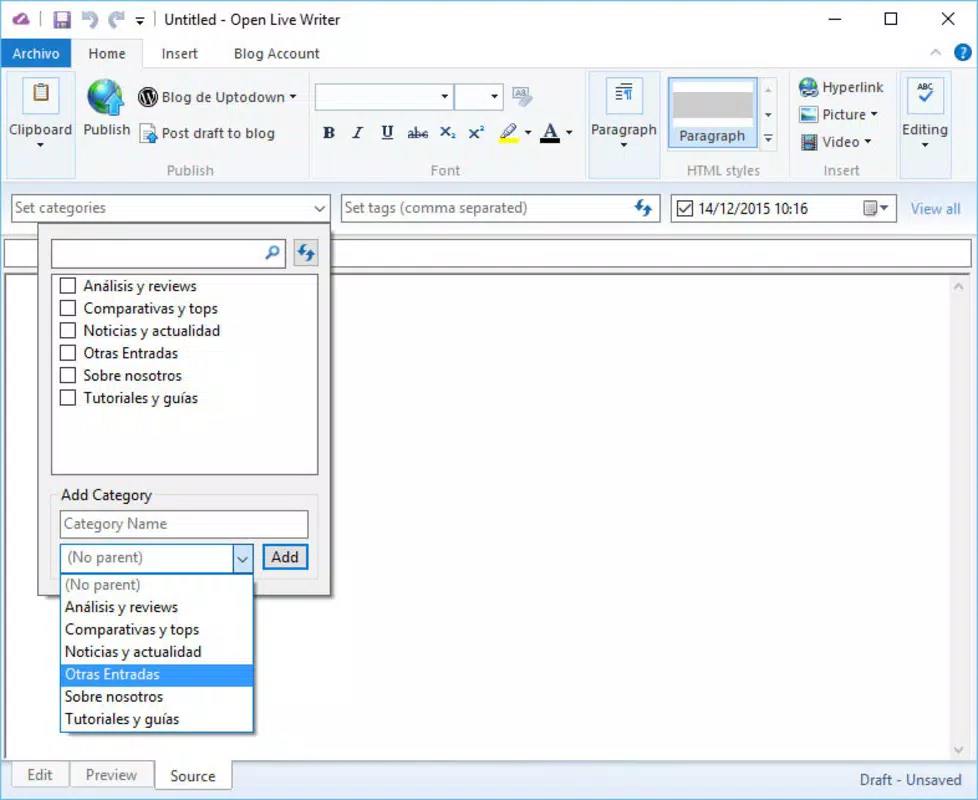
Task: Open the Paragraph alignment group icon
Action: (x=624, y=95)
